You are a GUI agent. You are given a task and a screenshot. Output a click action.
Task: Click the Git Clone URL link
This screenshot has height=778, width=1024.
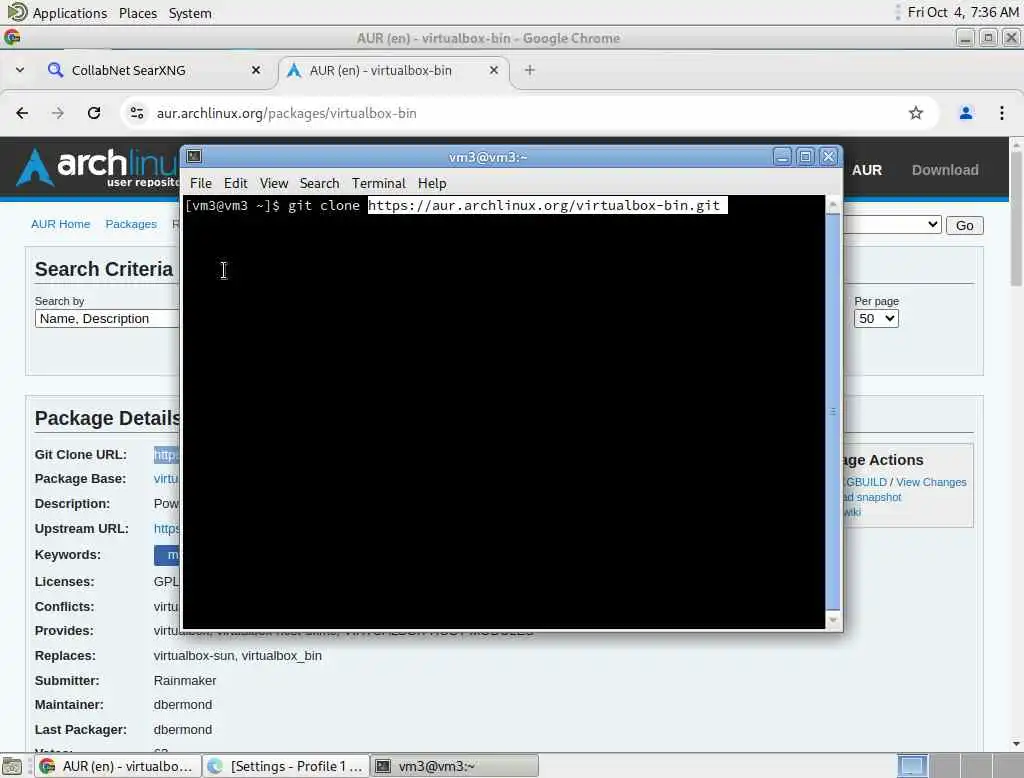pyautogui.click(x=167, y=455)
